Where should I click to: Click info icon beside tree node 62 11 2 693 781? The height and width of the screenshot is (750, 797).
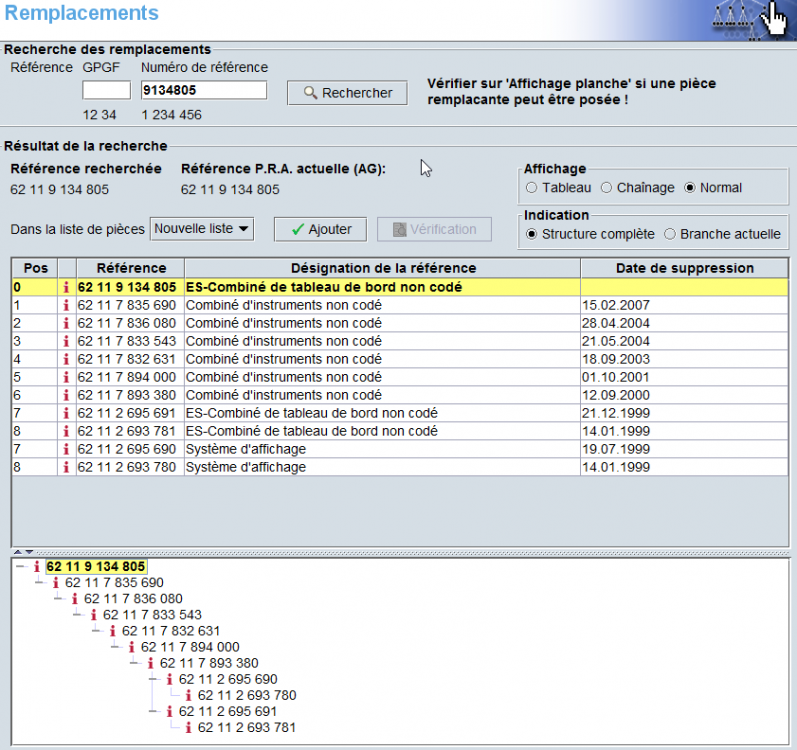click(x=189, y=728)
